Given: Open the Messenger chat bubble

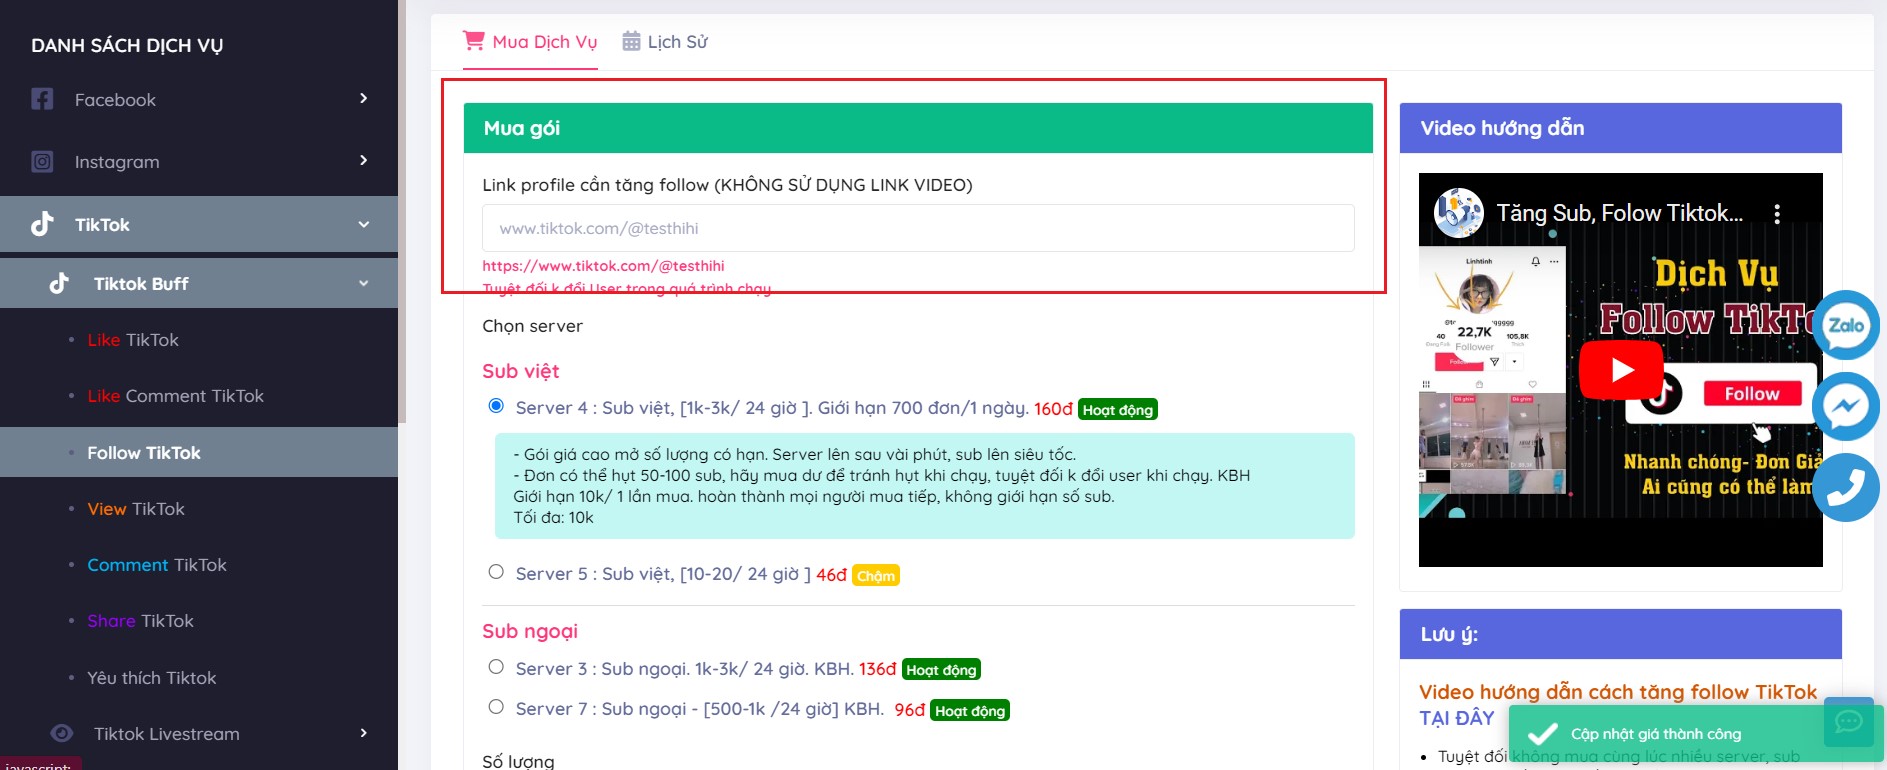Looking at the screenshot, I should (1845, 406).
